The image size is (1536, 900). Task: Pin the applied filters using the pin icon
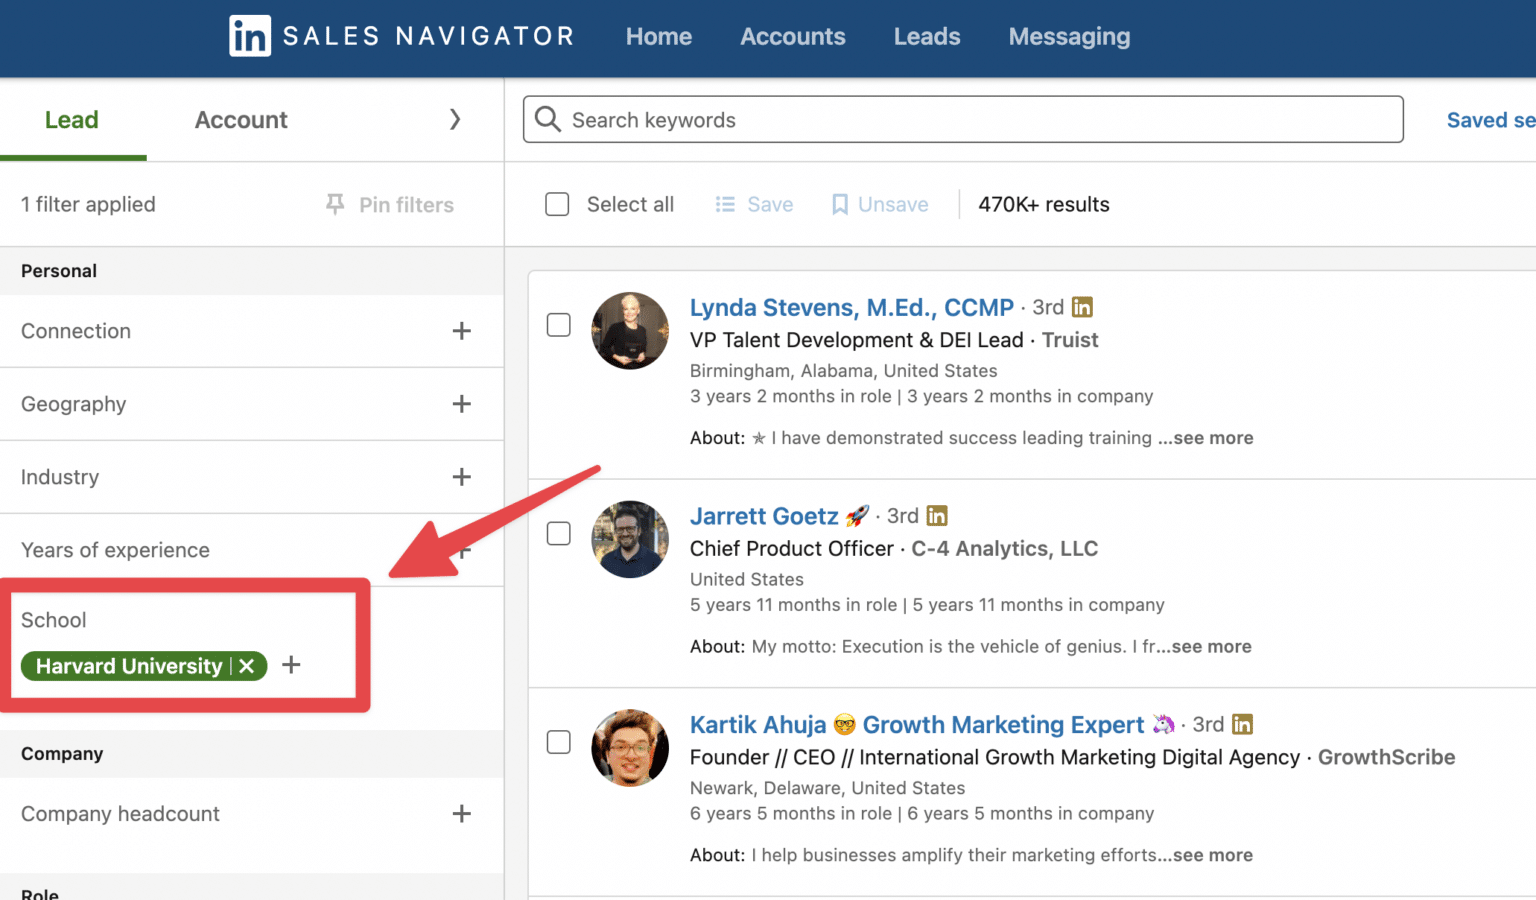tap(334, 204)
